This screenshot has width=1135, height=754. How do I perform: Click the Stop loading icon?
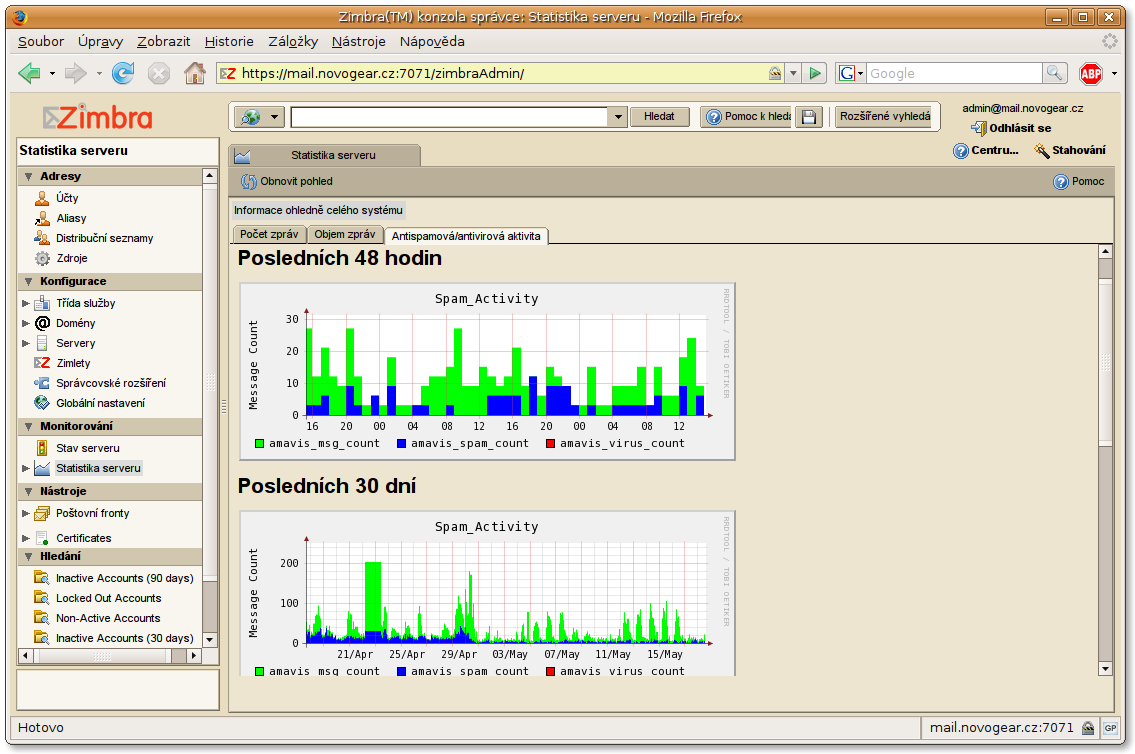tap(159, 73)
